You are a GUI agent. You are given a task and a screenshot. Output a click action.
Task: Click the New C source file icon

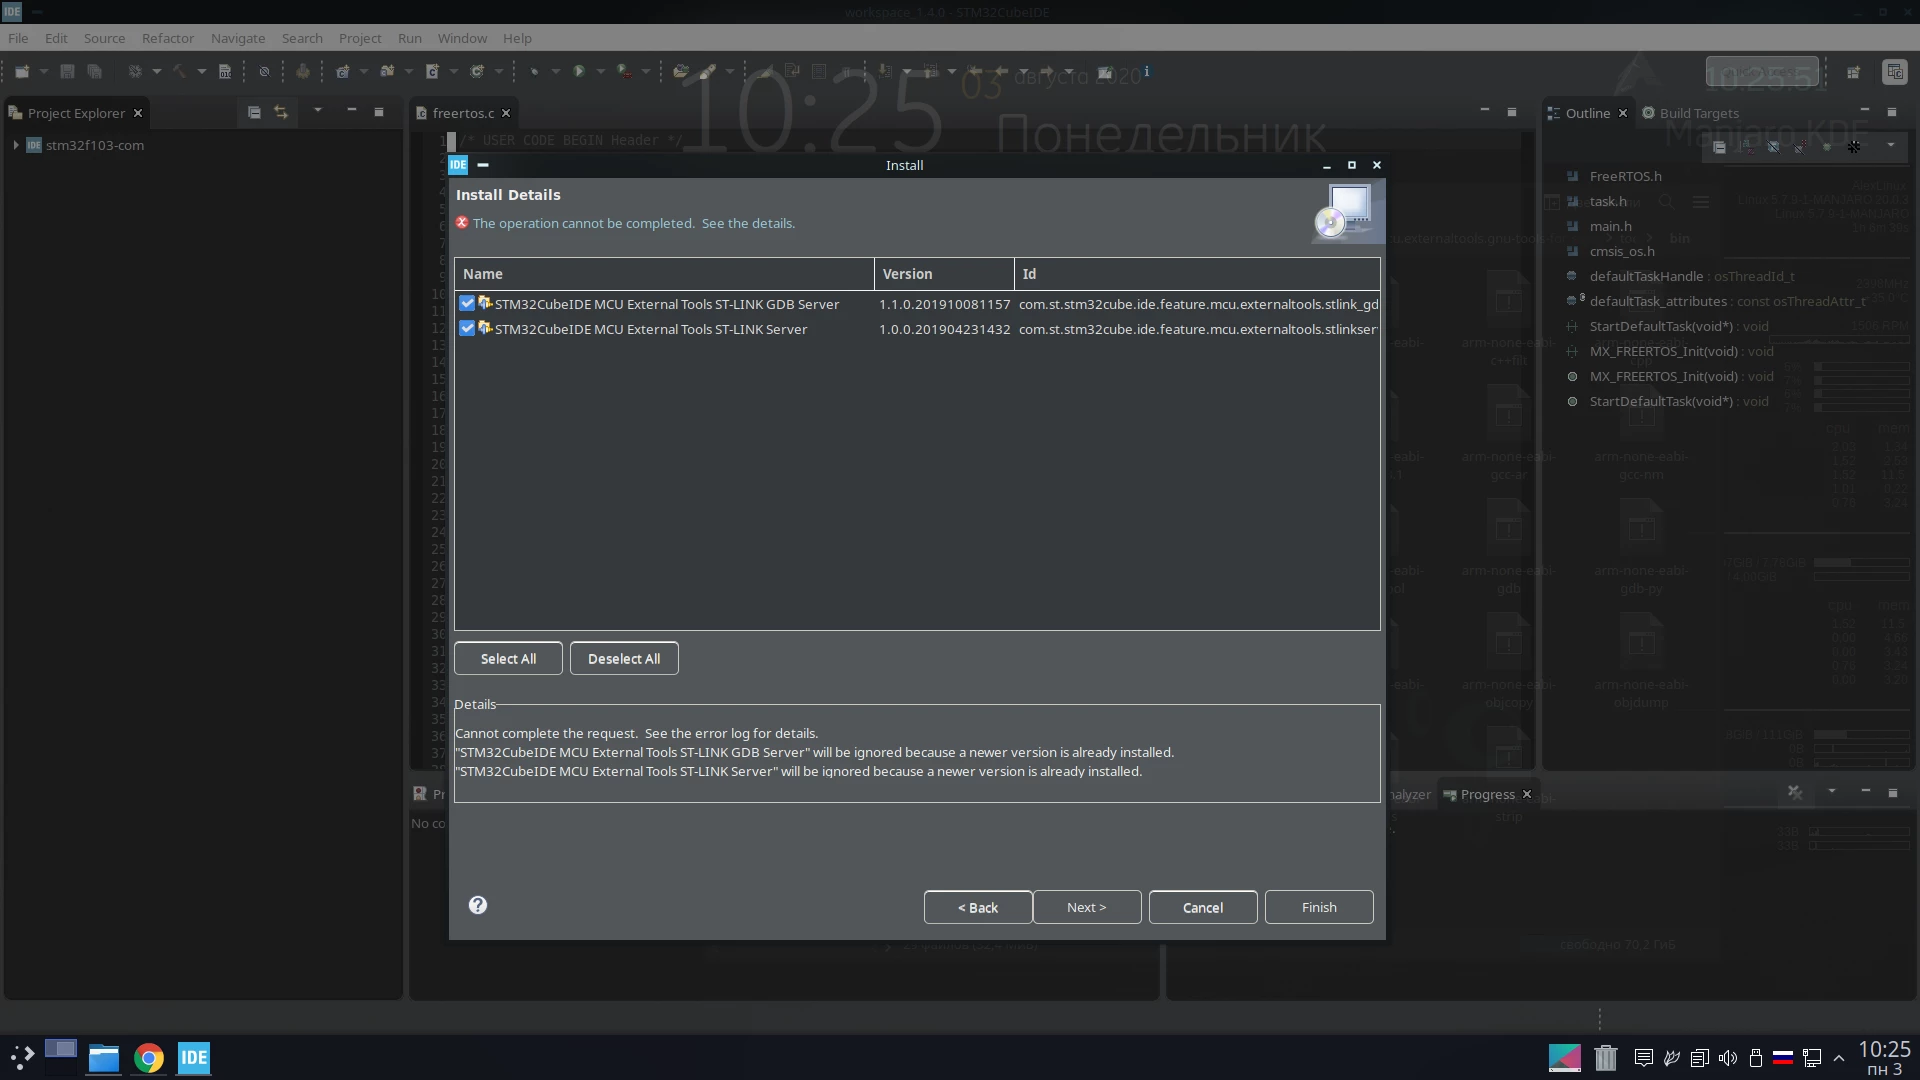tap(432, 72)
